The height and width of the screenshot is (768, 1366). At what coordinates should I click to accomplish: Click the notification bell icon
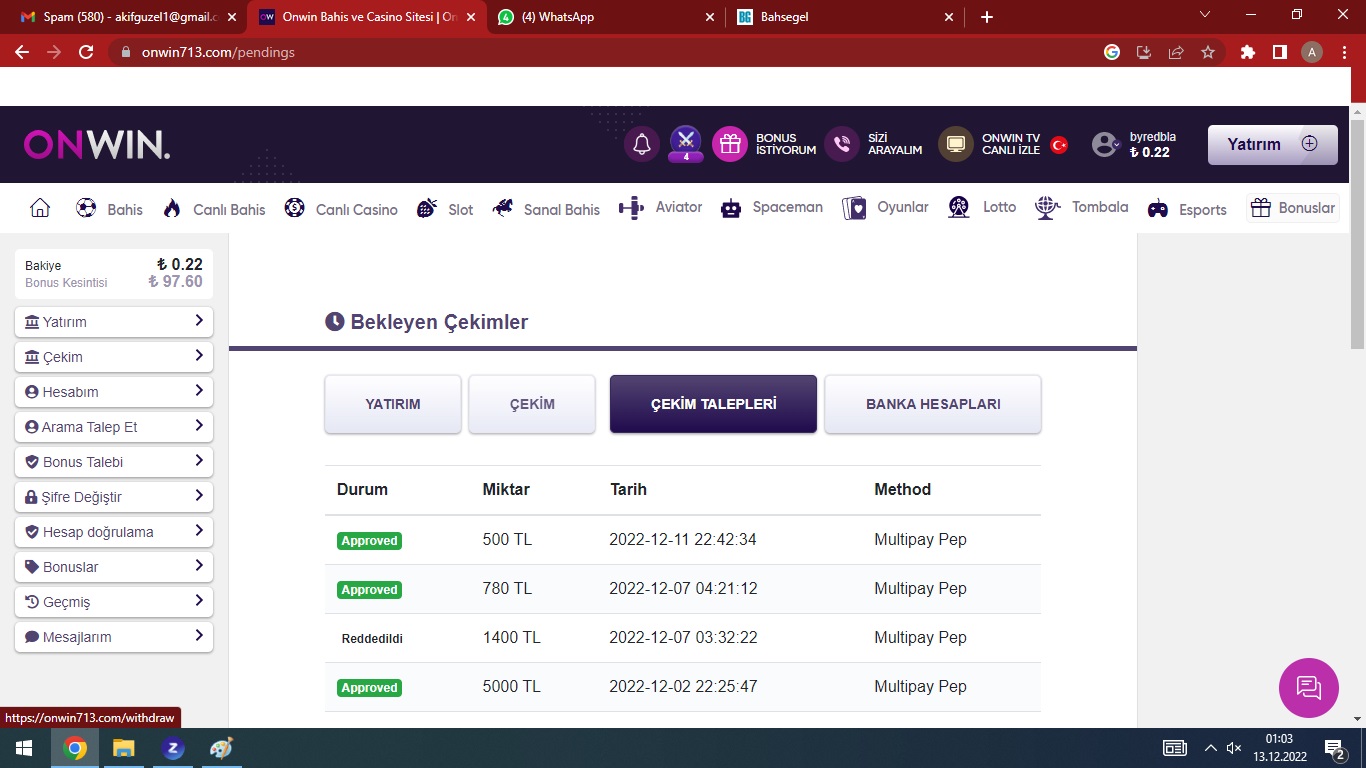(642, 144)
